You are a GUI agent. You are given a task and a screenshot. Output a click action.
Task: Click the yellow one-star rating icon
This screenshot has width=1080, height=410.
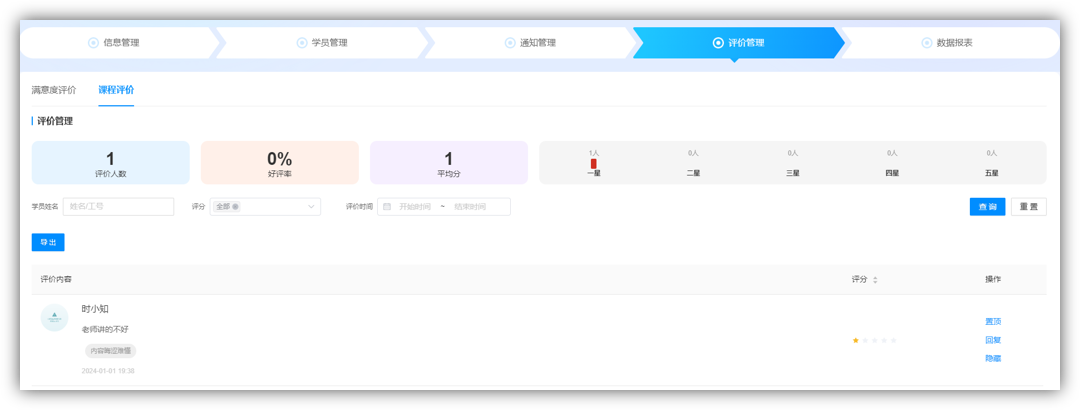click(x=855, y=340)
